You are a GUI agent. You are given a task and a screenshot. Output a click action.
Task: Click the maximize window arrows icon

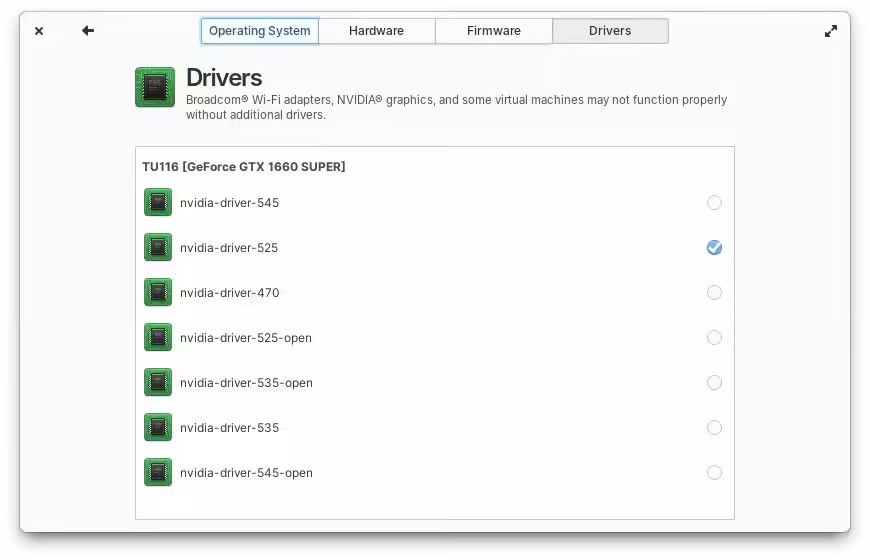(x=830, y=31)
